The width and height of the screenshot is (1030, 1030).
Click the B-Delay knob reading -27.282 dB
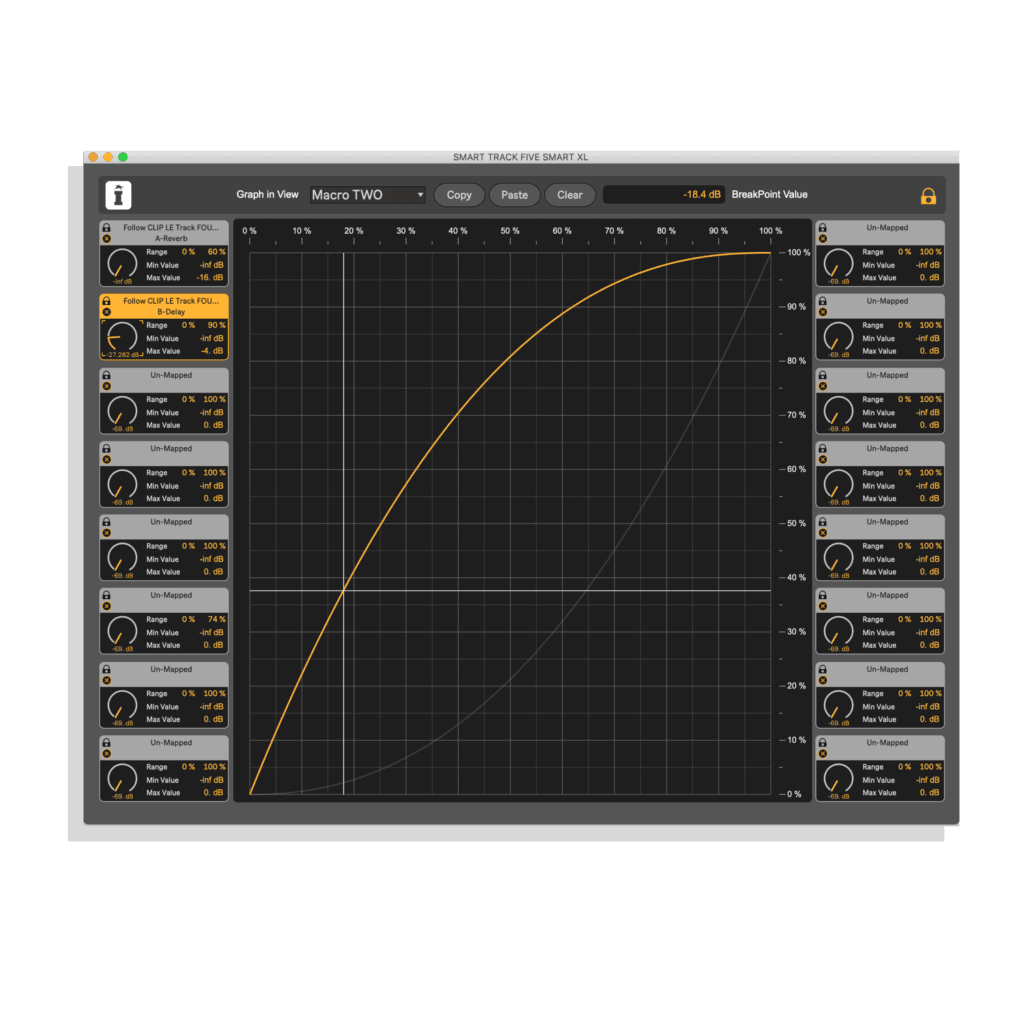pos(122,338)
